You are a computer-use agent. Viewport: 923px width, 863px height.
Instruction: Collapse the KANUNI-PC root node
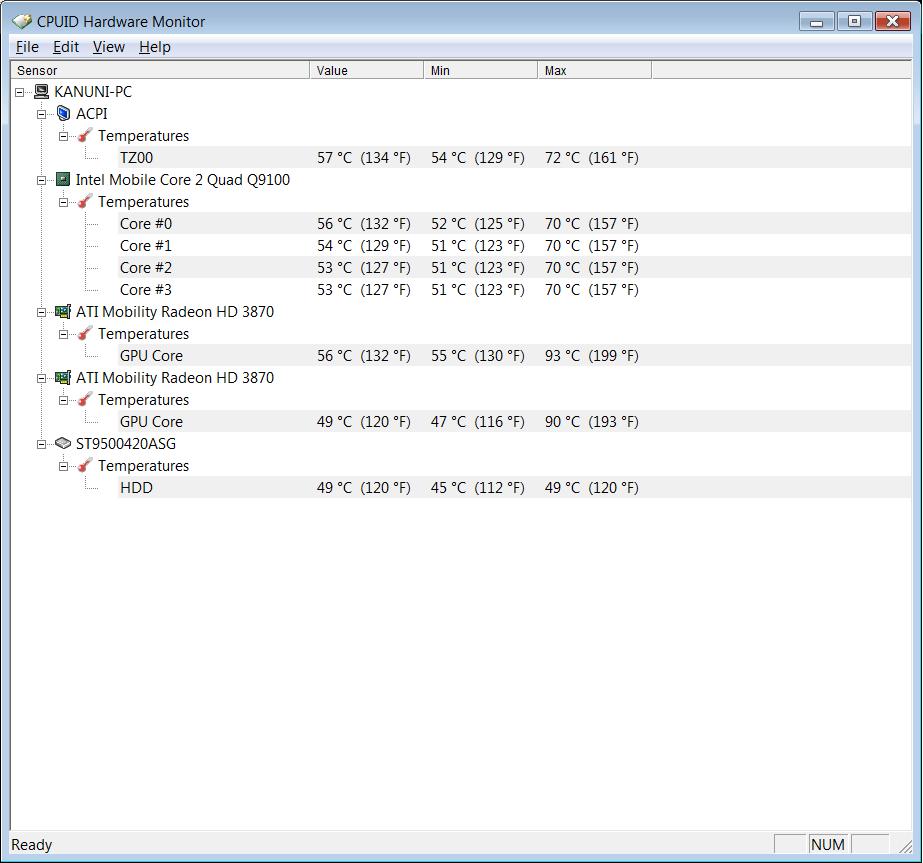tap(19, 92)
